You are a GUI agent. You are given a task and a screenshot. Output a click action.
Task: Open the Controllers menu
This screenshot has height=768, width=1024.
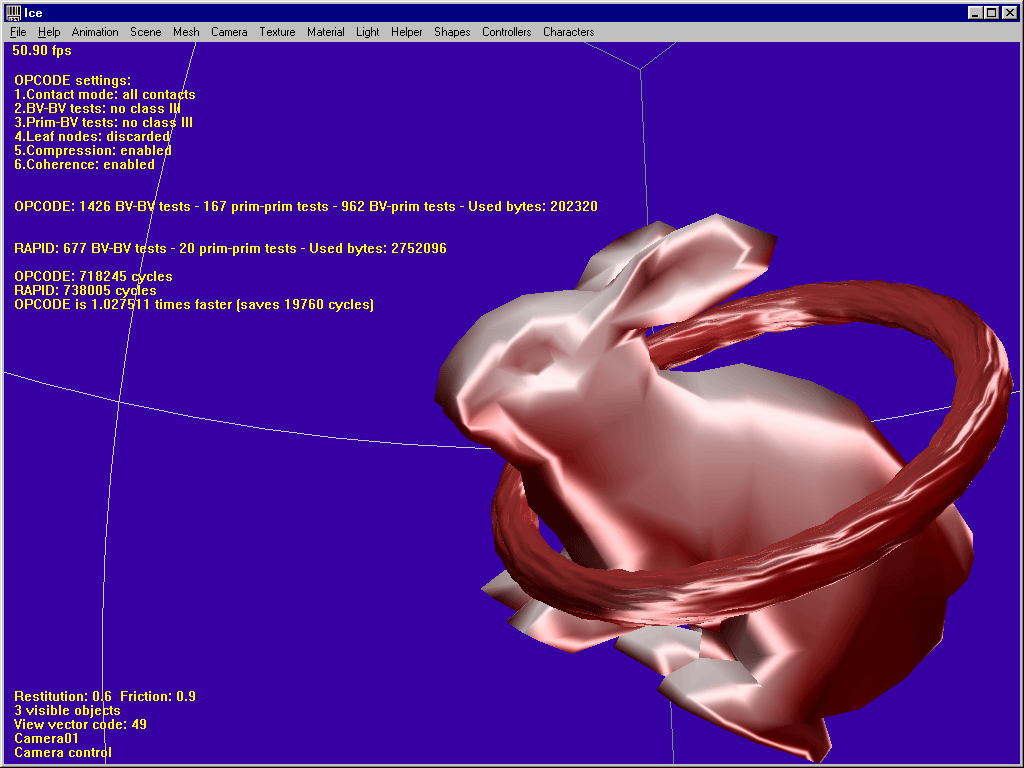tap(506, 32)
